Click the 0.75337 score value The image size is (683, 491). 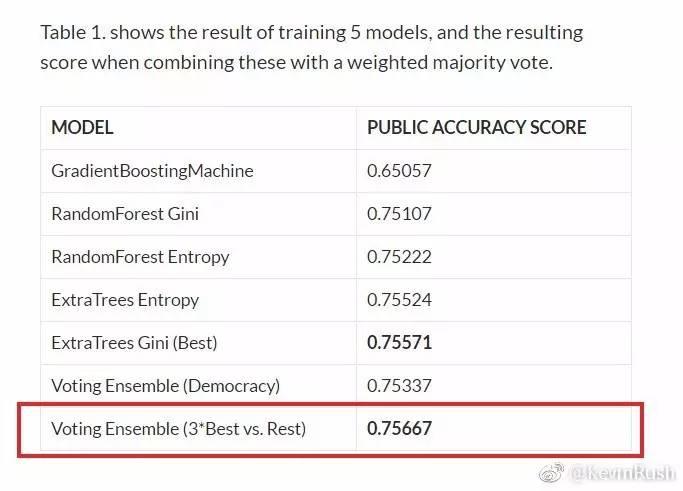tap(399, 386)
